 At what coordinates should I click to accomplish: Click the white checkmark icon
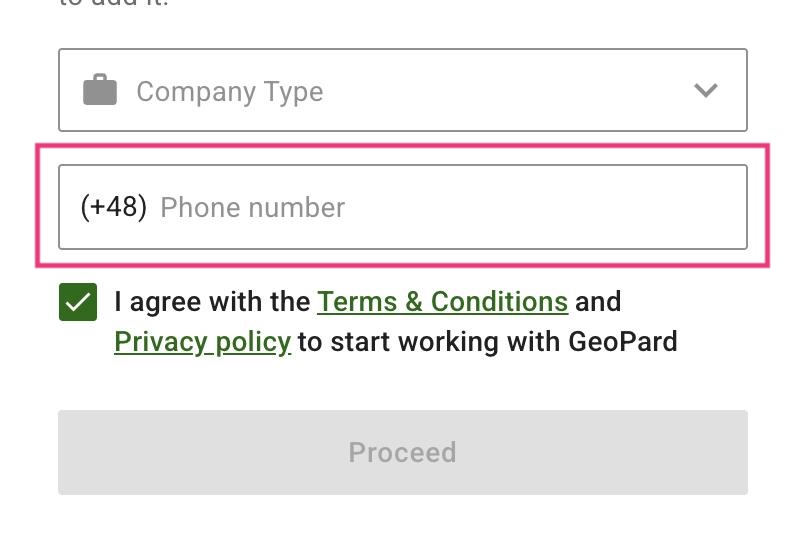78,302
